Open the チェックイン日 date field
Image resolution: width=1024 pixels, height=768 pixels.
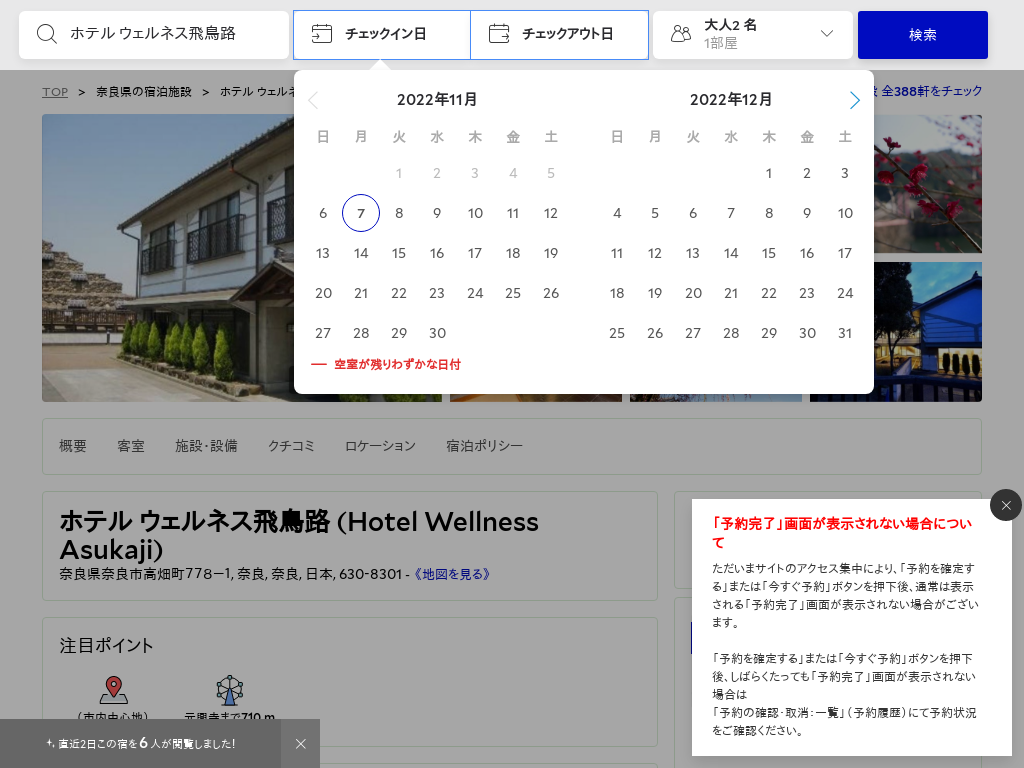pos(382,35)
